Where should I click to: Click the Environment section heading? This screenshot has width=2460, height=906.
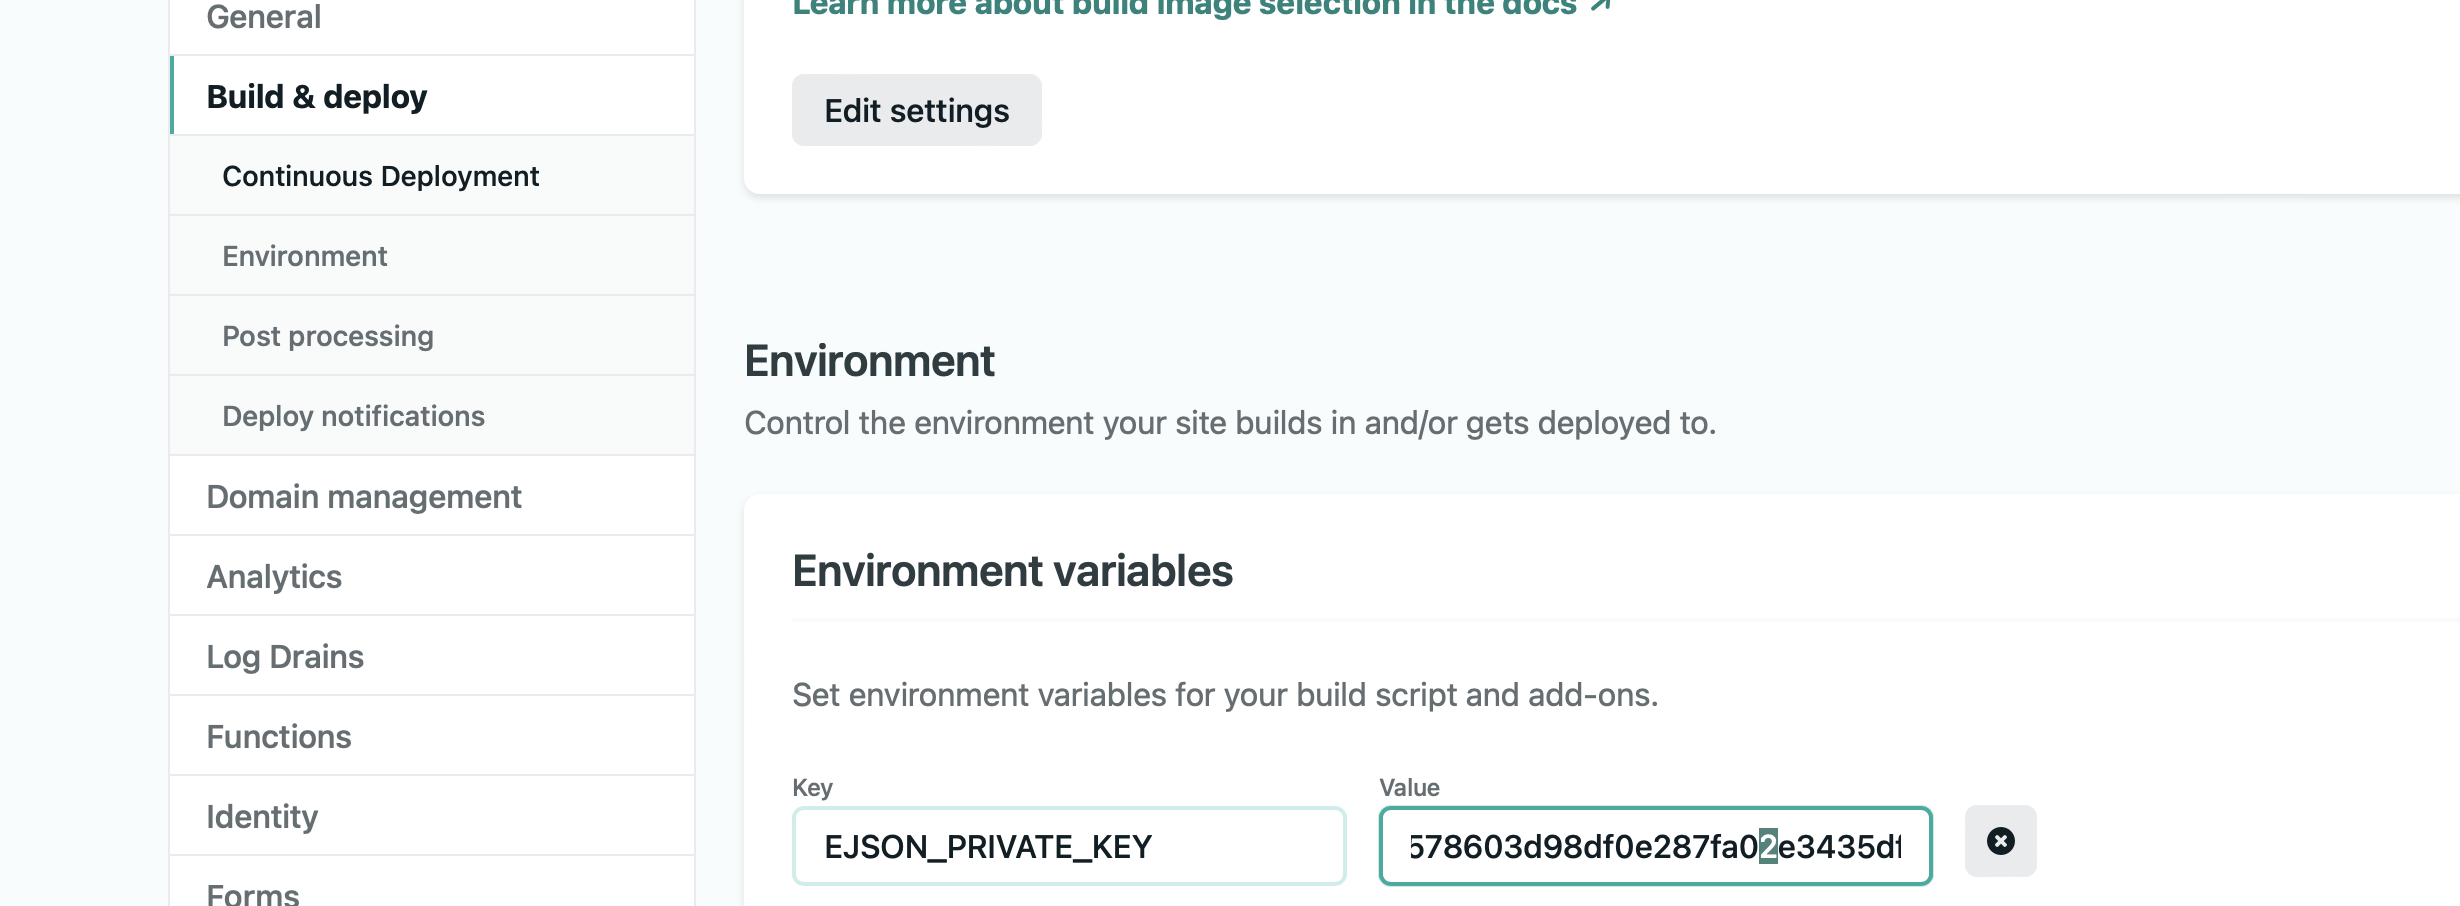pyautogui.click(x=869, y=361)
